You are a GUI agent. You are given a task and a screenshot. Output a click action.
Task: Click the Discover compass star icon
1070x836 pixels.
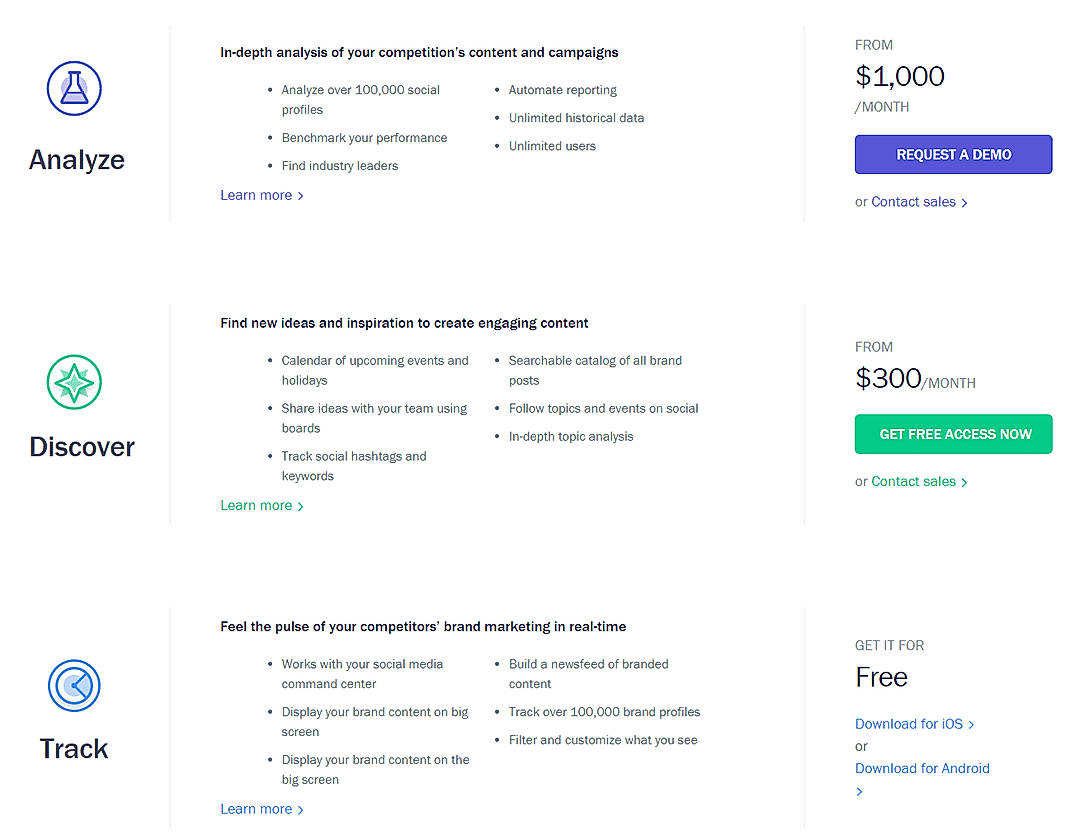tap(75, 381)
